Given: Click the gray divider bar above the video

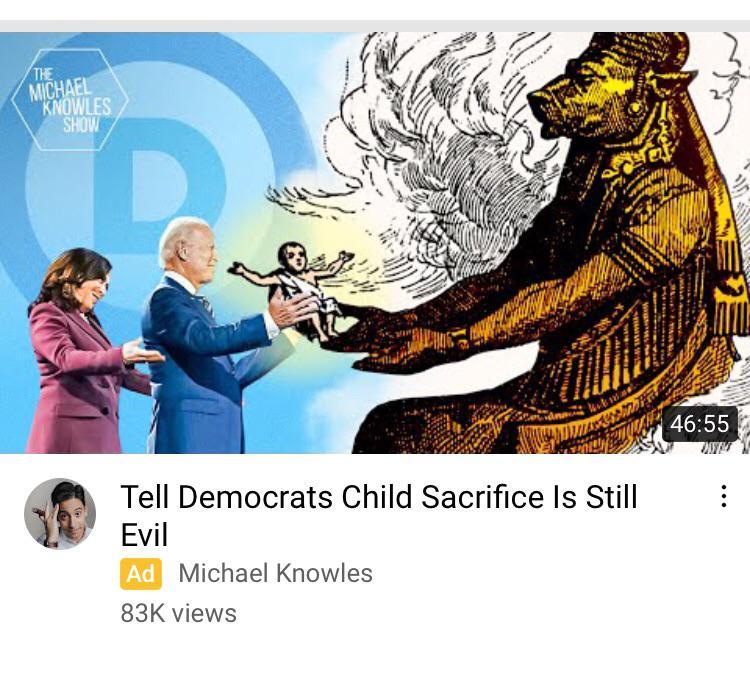Looking at the screenshot, I should pyautogui.click(x=375, y=26).
